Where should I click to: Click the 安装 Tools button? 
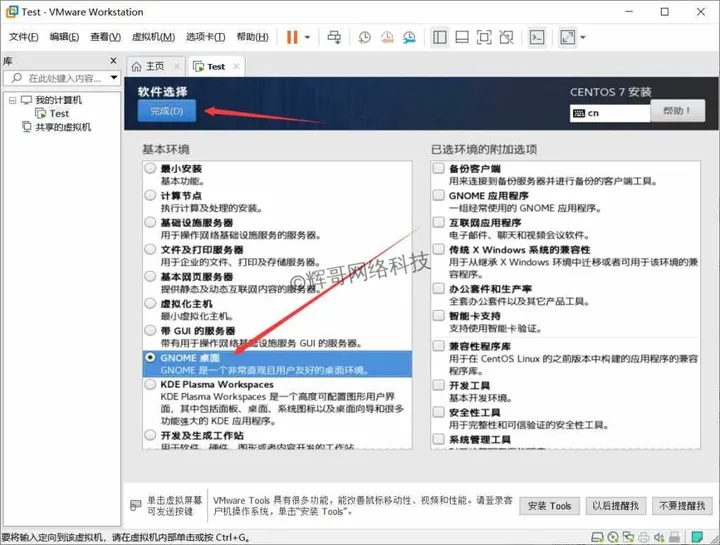[549, 506]
